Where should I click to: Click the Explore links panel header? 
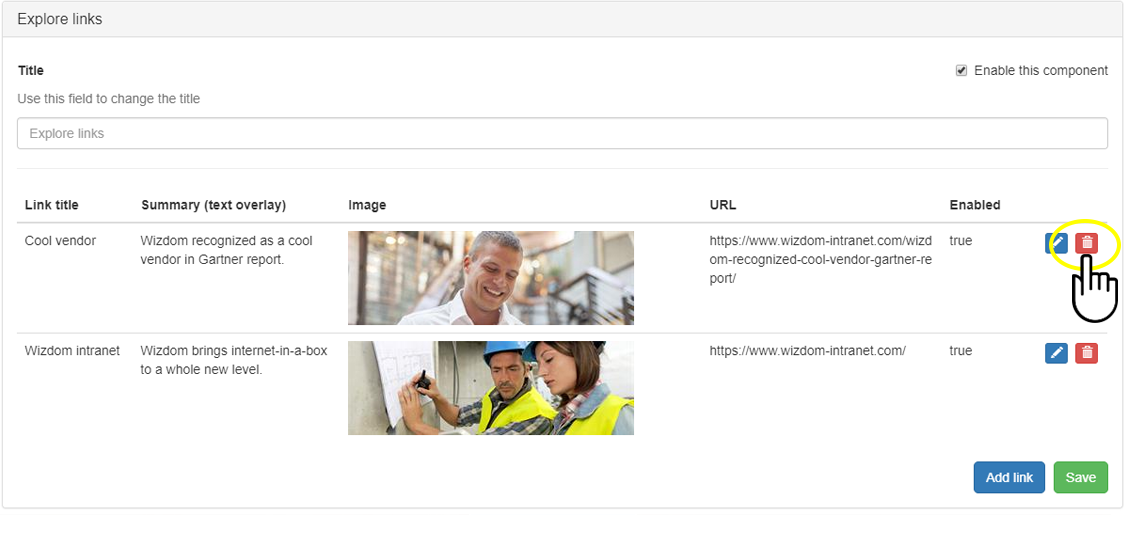[x=60, y=19]
